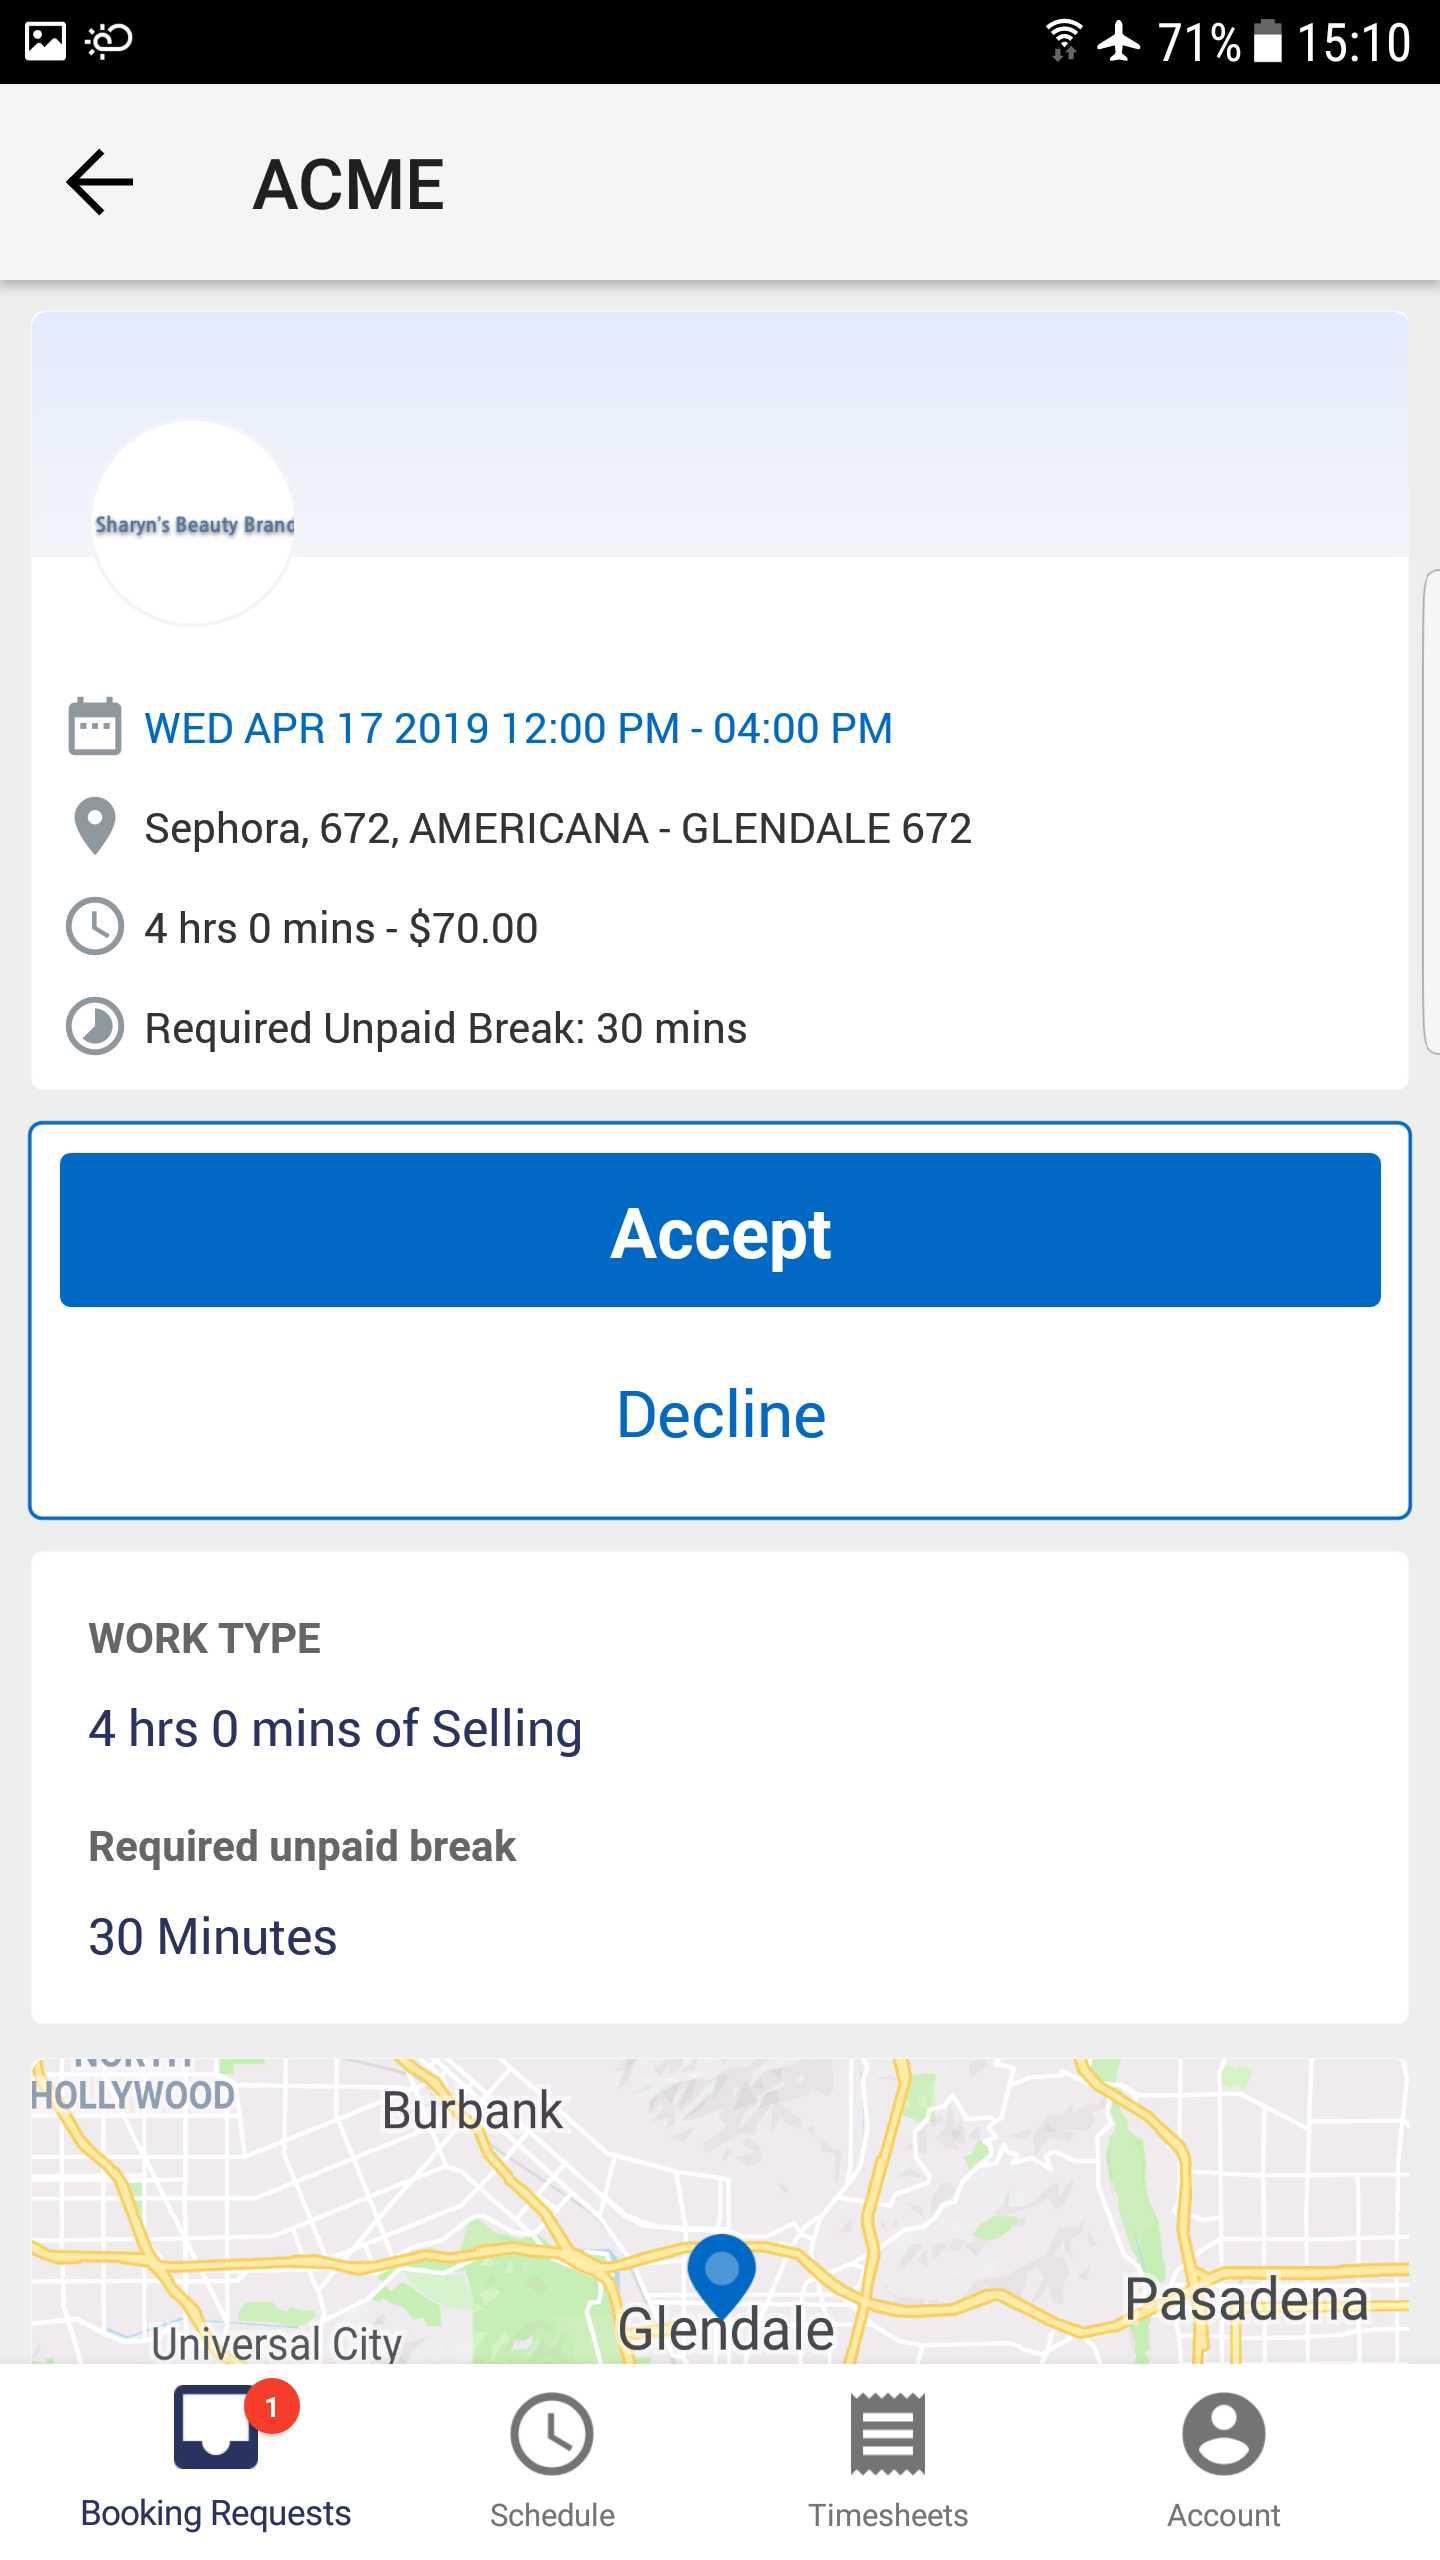
Task: Tap the location pin beside Sephora address
Action: (95, 827)
